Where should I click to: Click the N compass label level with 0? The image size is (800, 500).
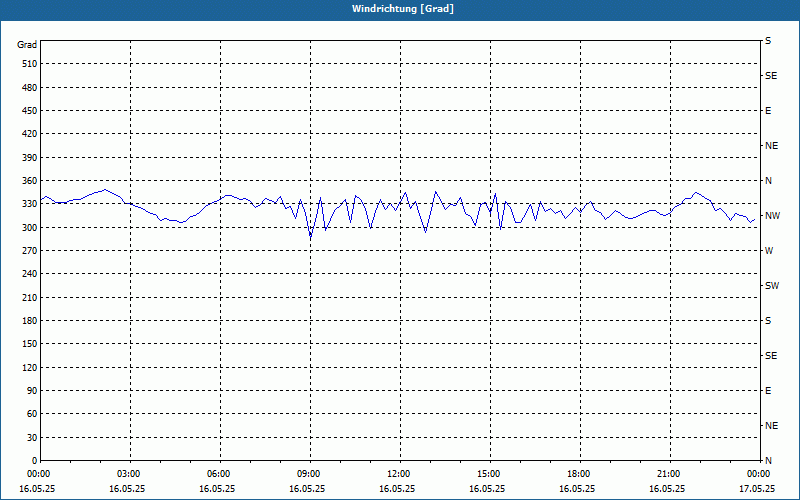point(768,461)
